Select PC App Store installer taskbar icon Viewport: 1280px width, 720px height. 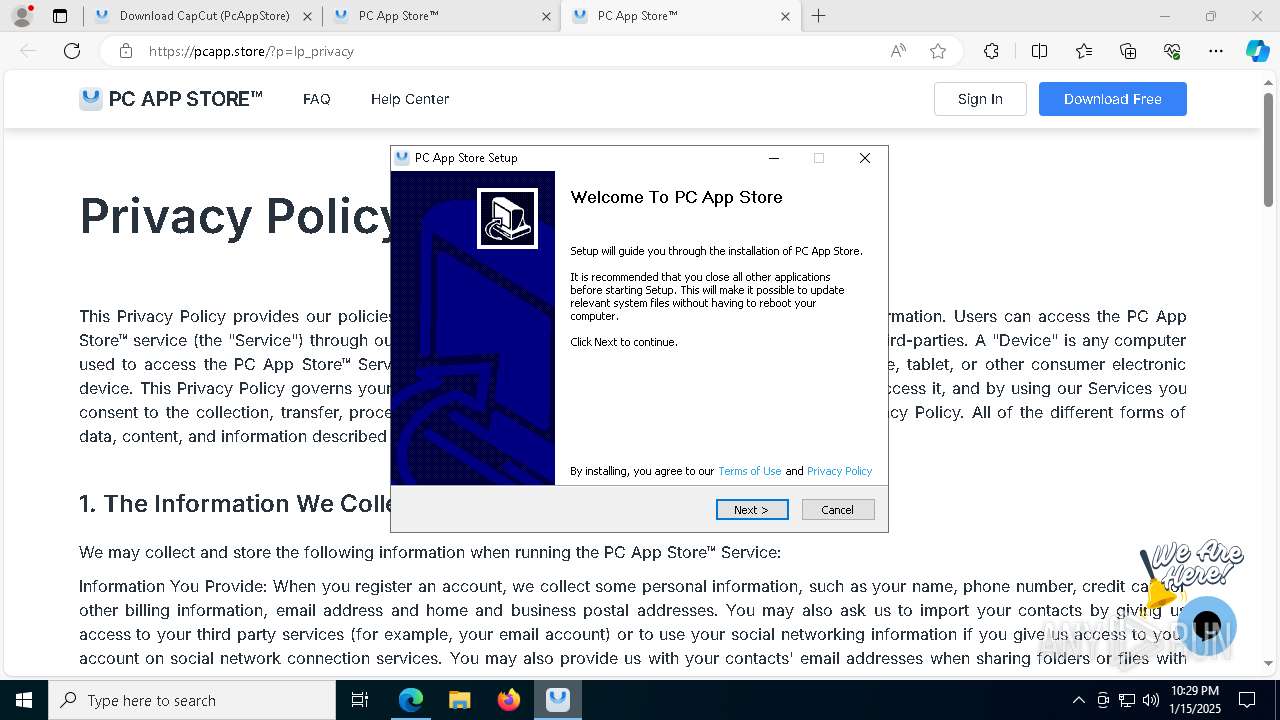558,700
